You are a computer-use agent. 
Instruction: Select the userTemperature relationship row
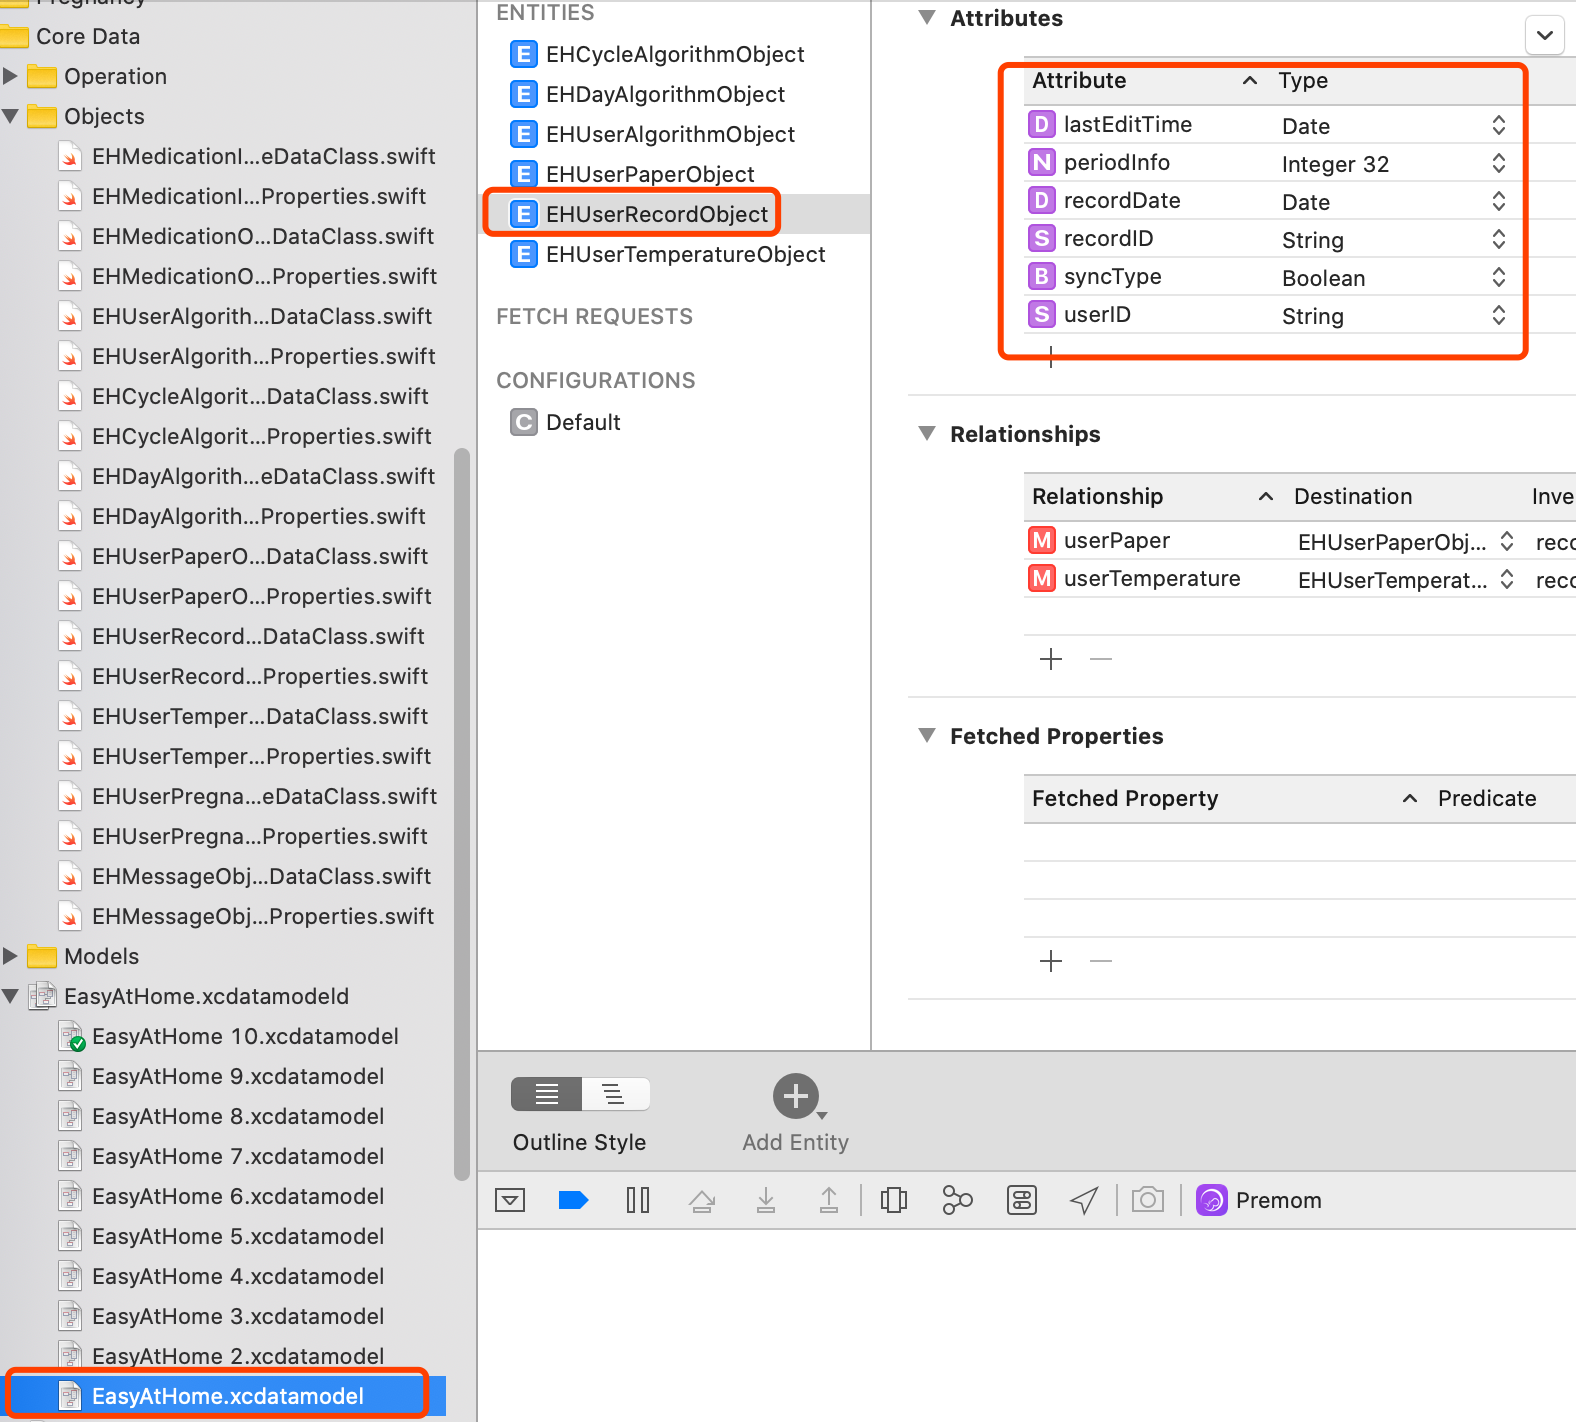coord(1300,579)
